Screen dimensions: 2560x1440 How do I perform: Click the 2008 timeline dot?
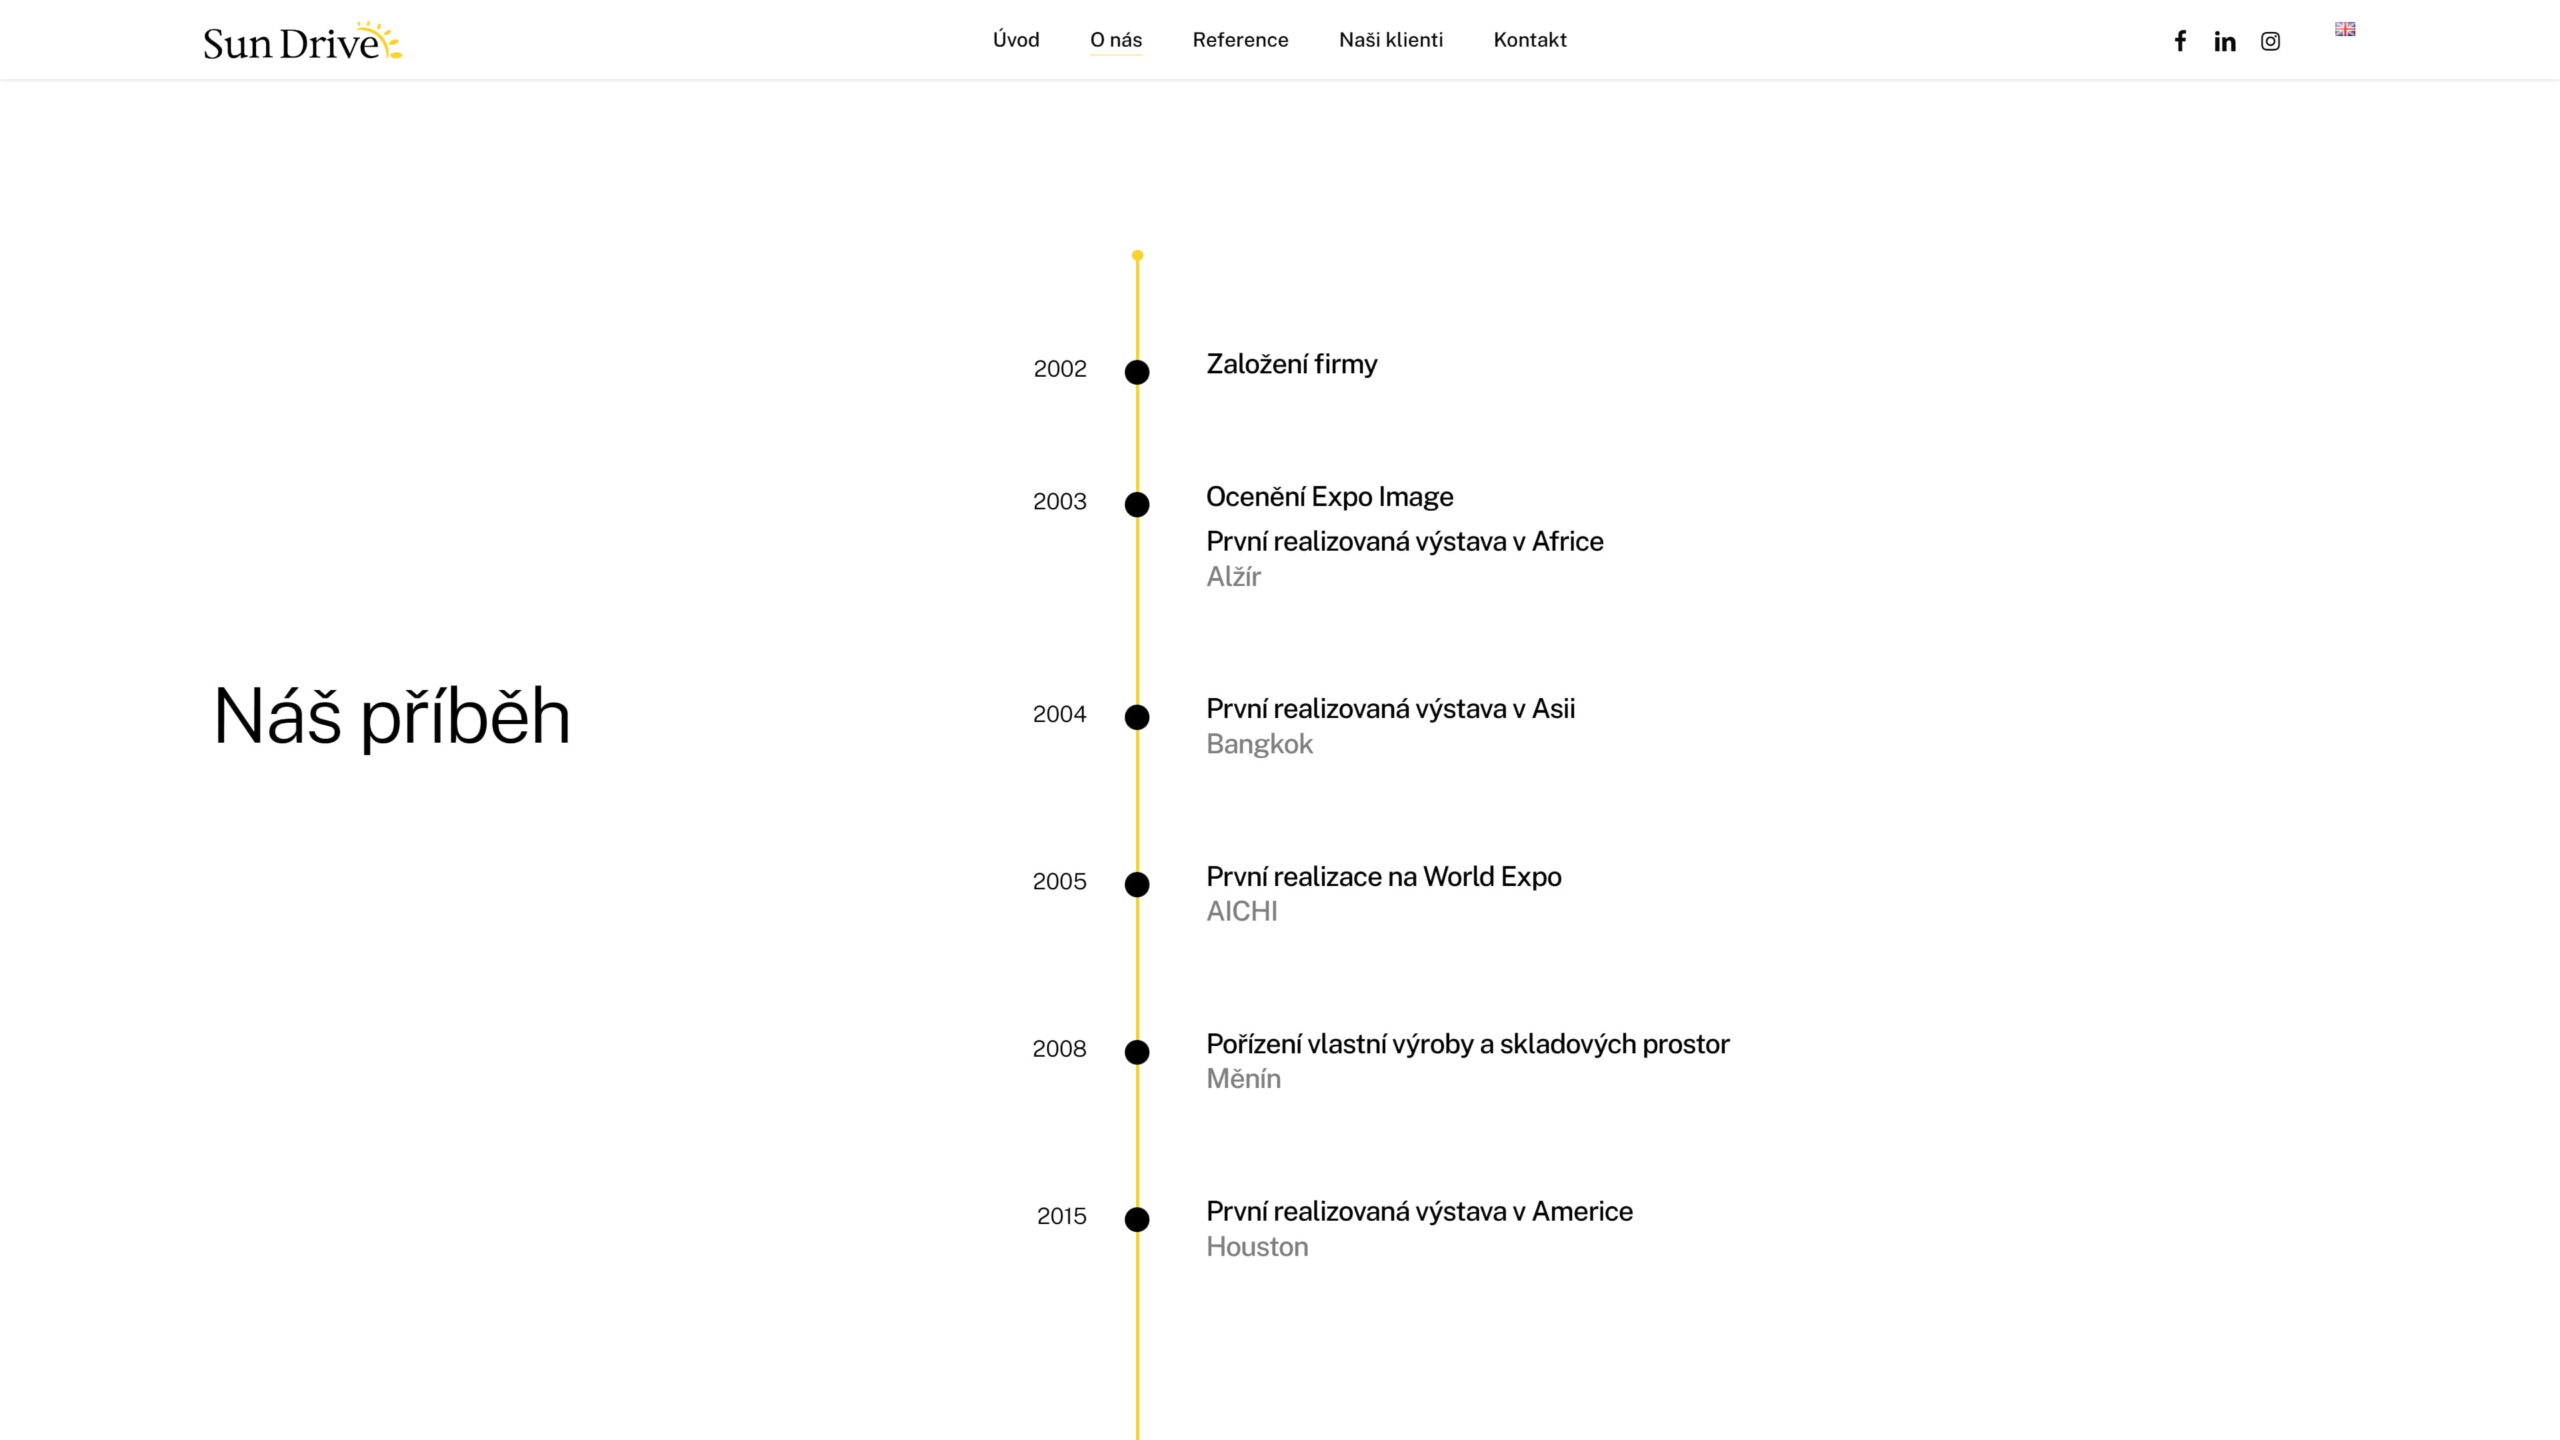[1137, 1052]
